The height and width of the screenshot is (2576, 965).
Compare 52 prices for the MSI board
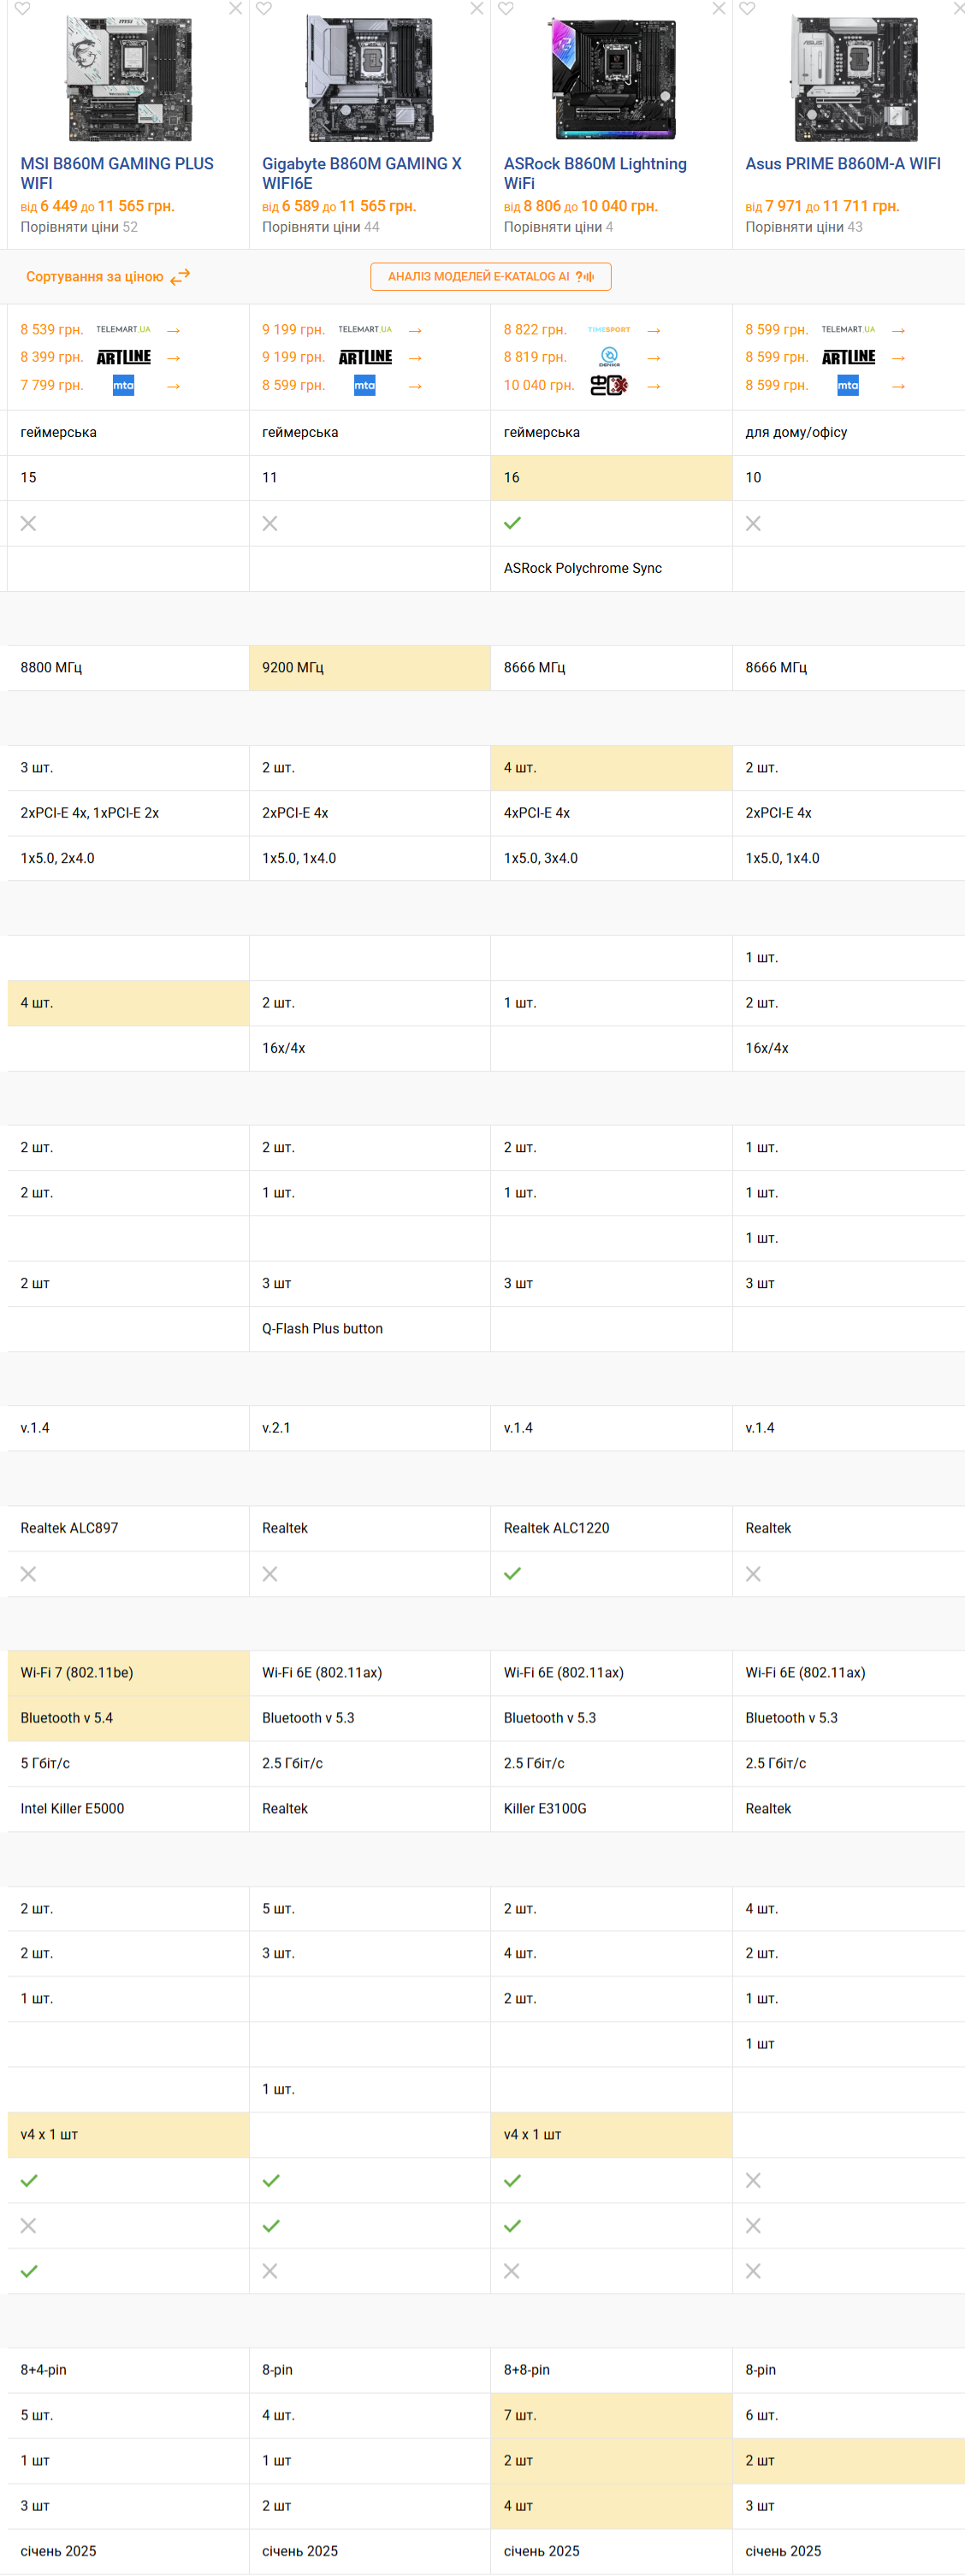click(x=79, y=227)
